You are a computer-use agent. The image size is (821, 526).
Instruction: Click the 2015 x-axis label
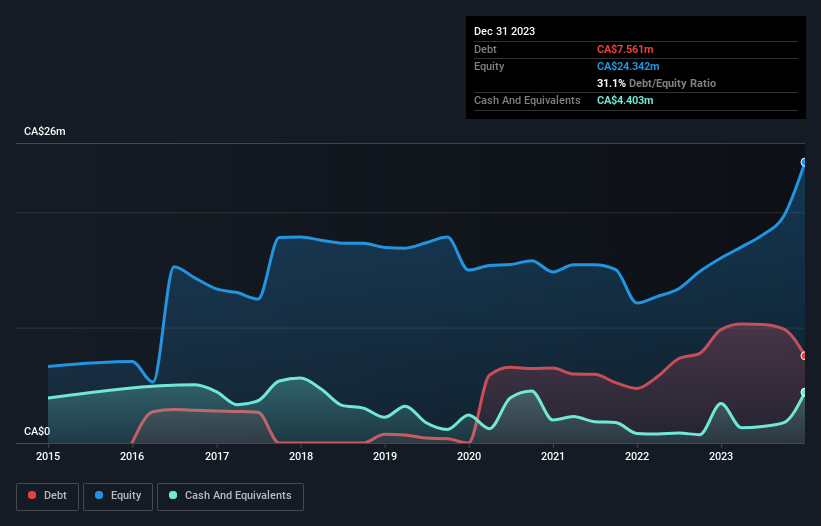48,456
